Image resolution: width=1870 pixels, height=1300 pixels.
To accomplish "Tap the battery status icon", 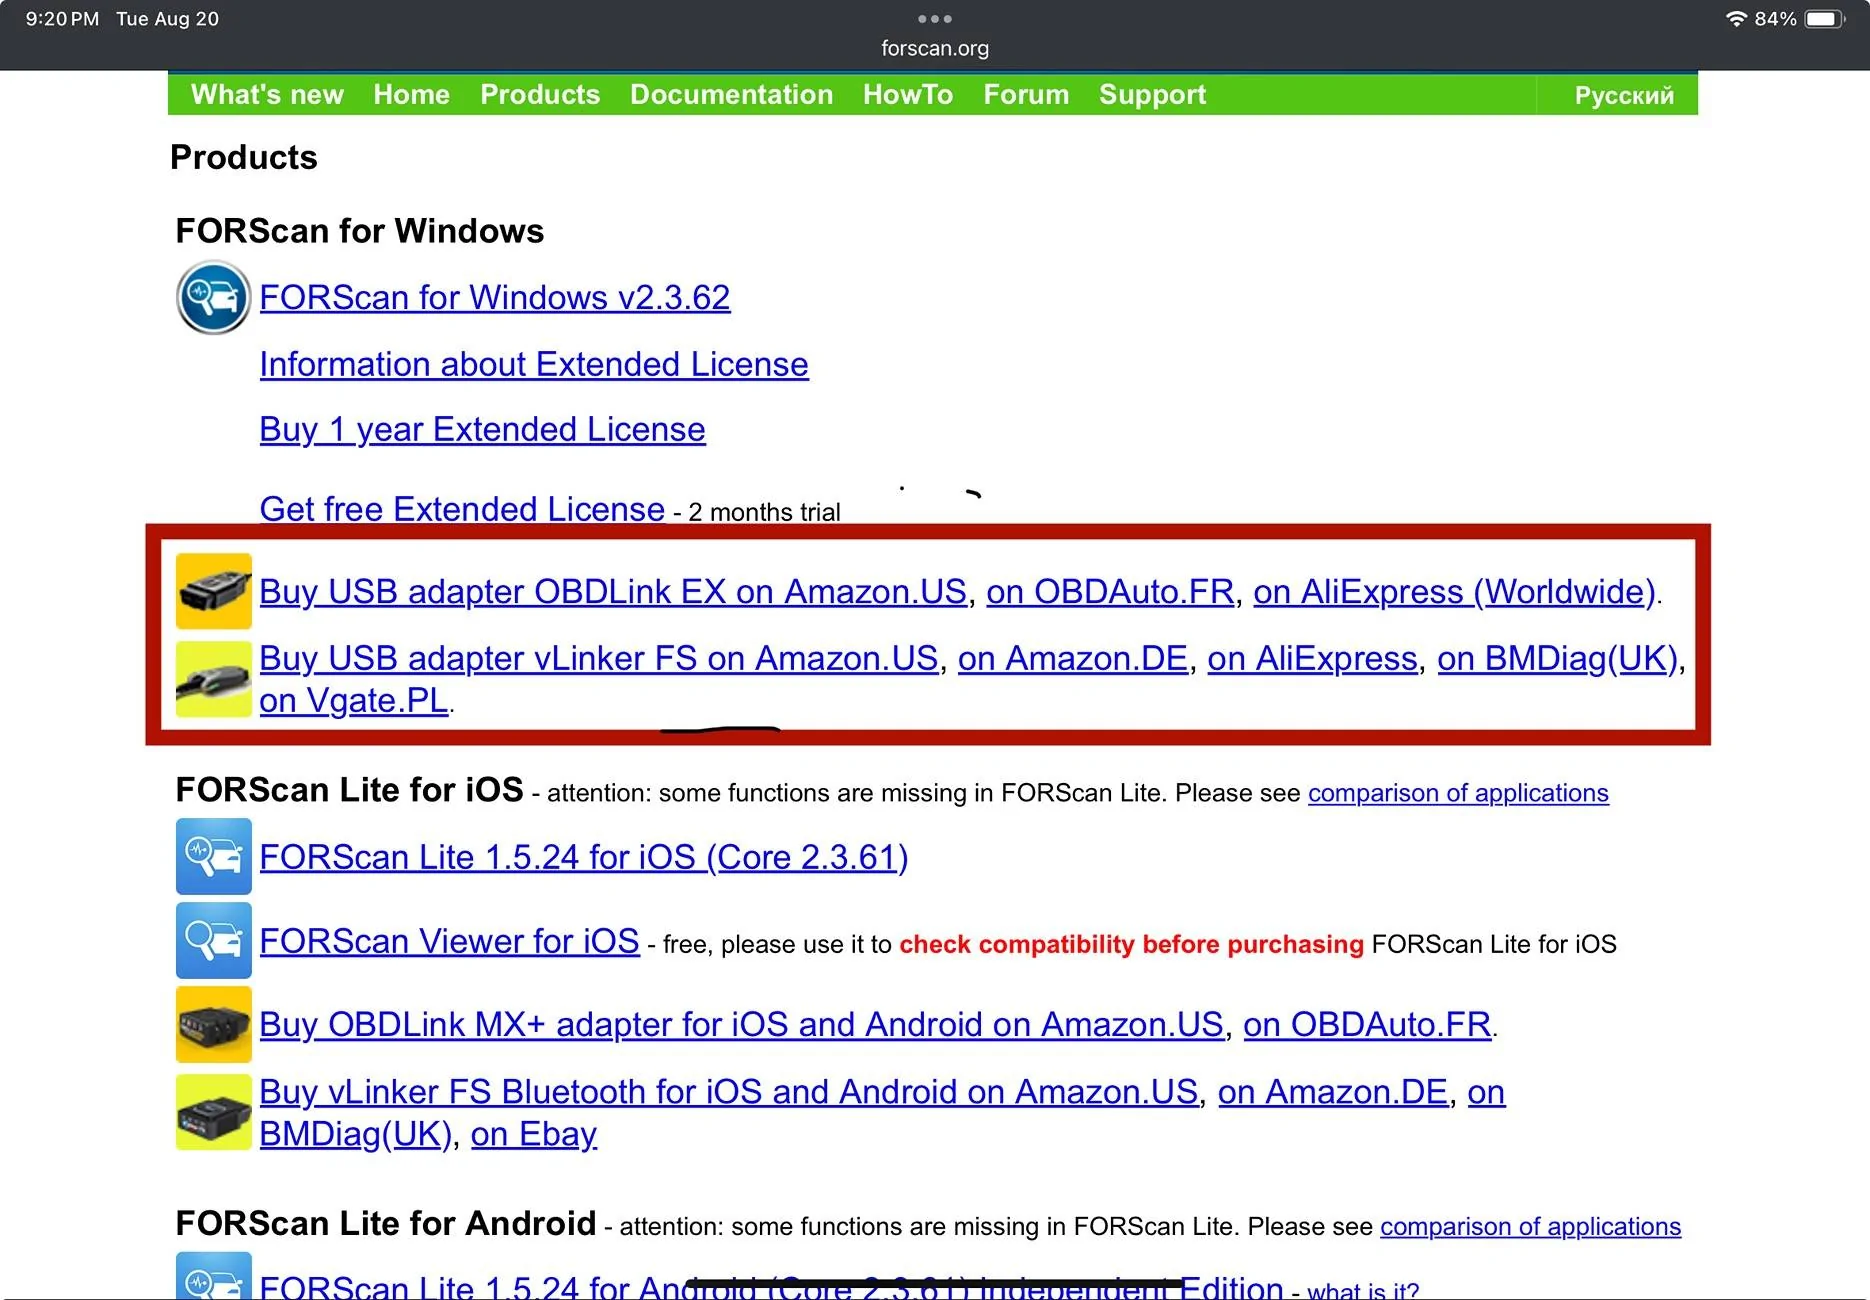I will (x=1824, y=19).
